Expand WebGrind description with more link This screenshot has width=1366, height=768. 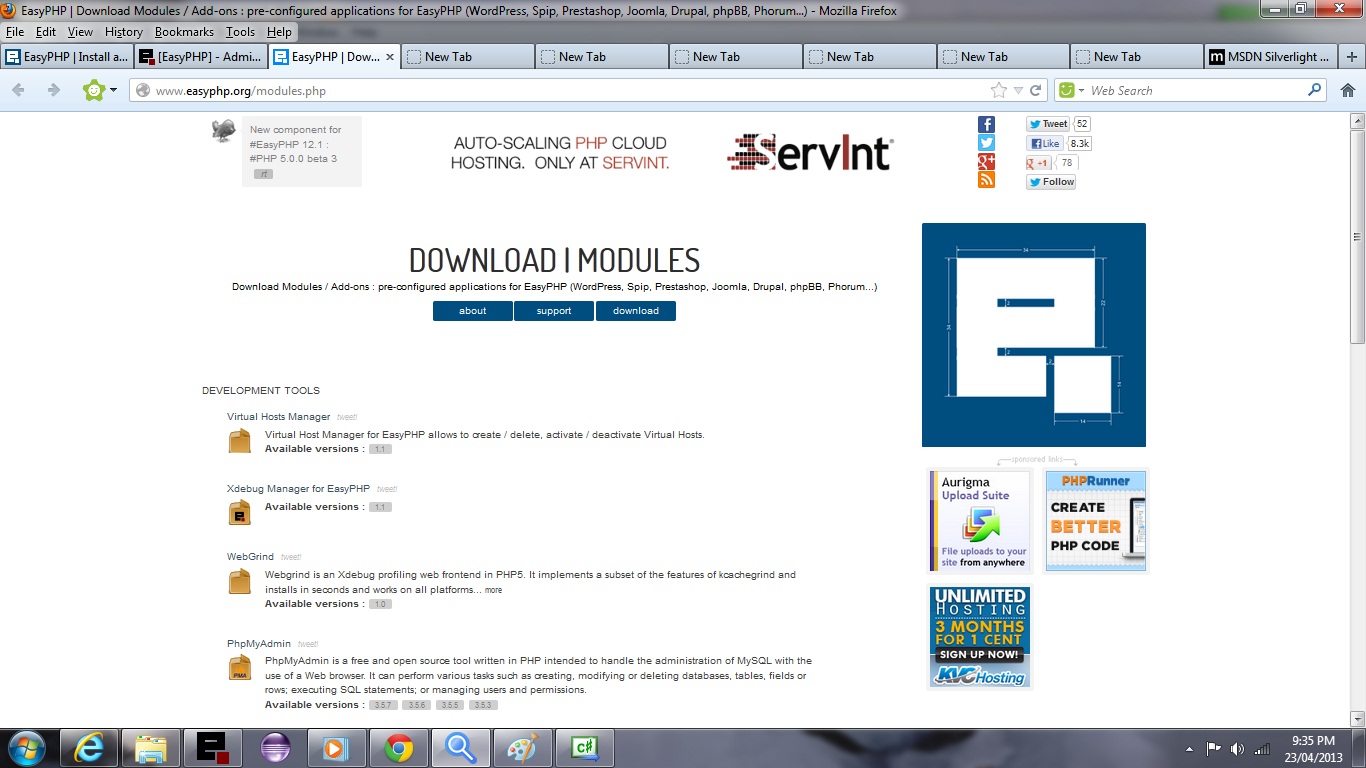(493, 590)
